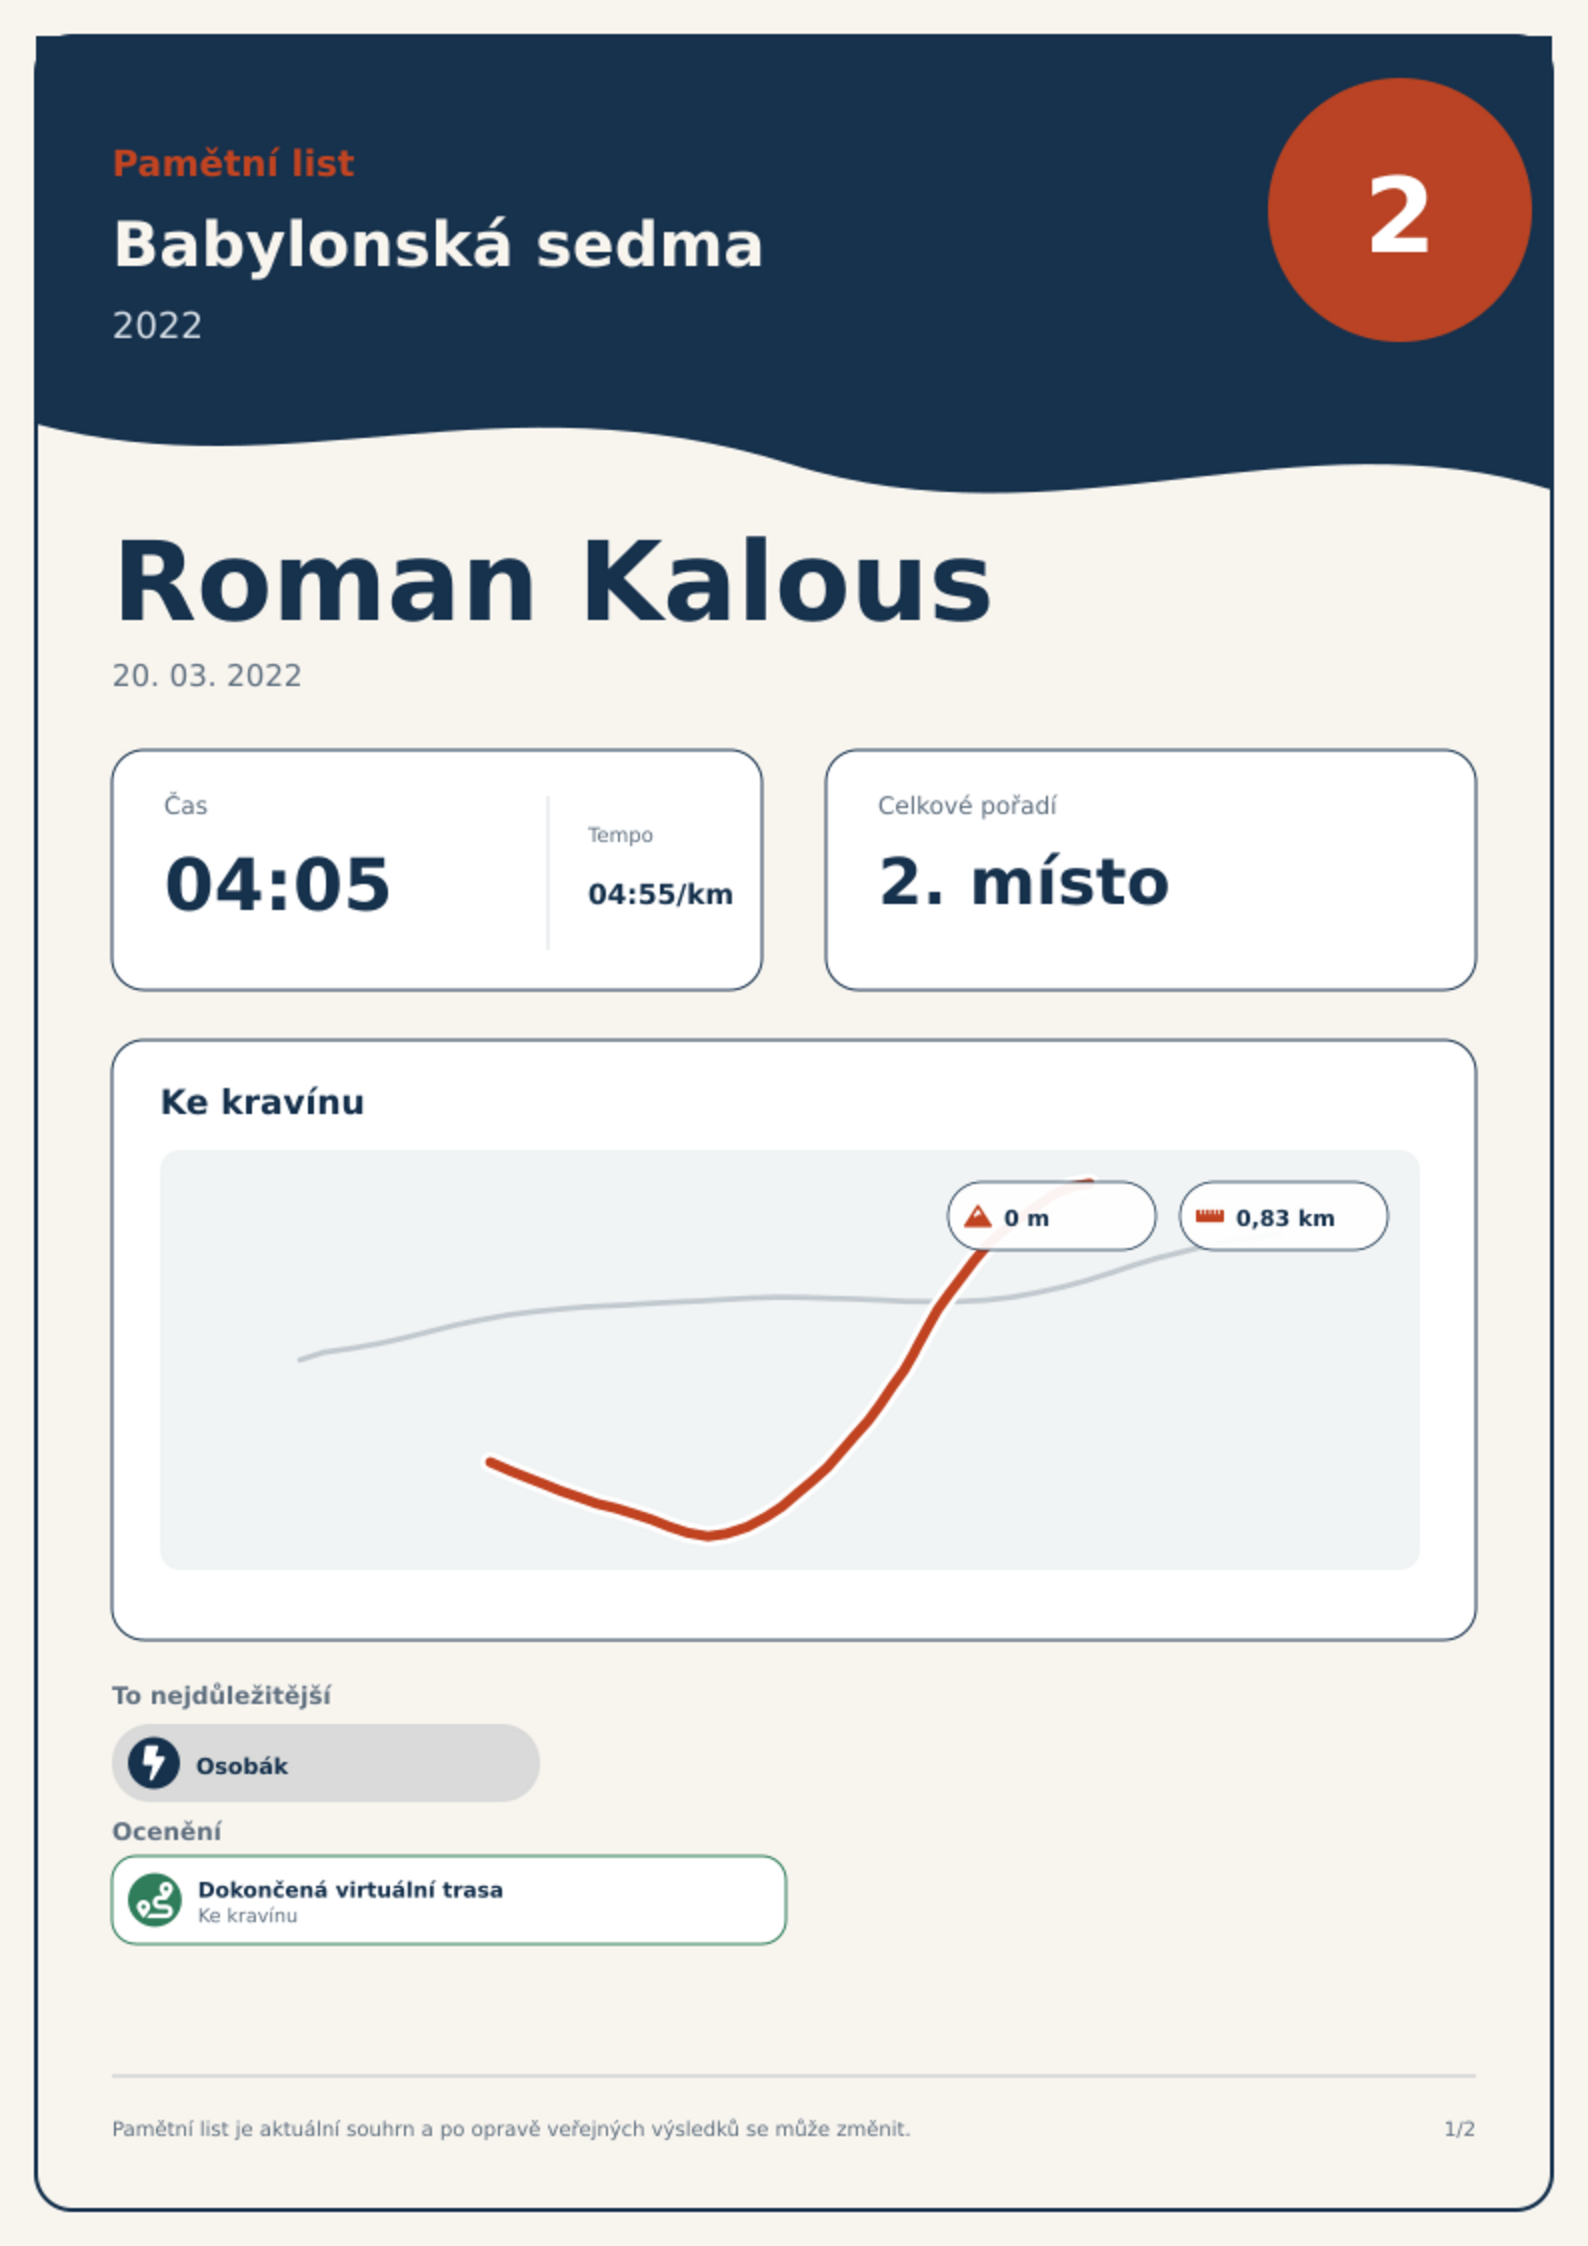Select the Osobák badge pill
The image size is (1588, 2246).
326,1763
